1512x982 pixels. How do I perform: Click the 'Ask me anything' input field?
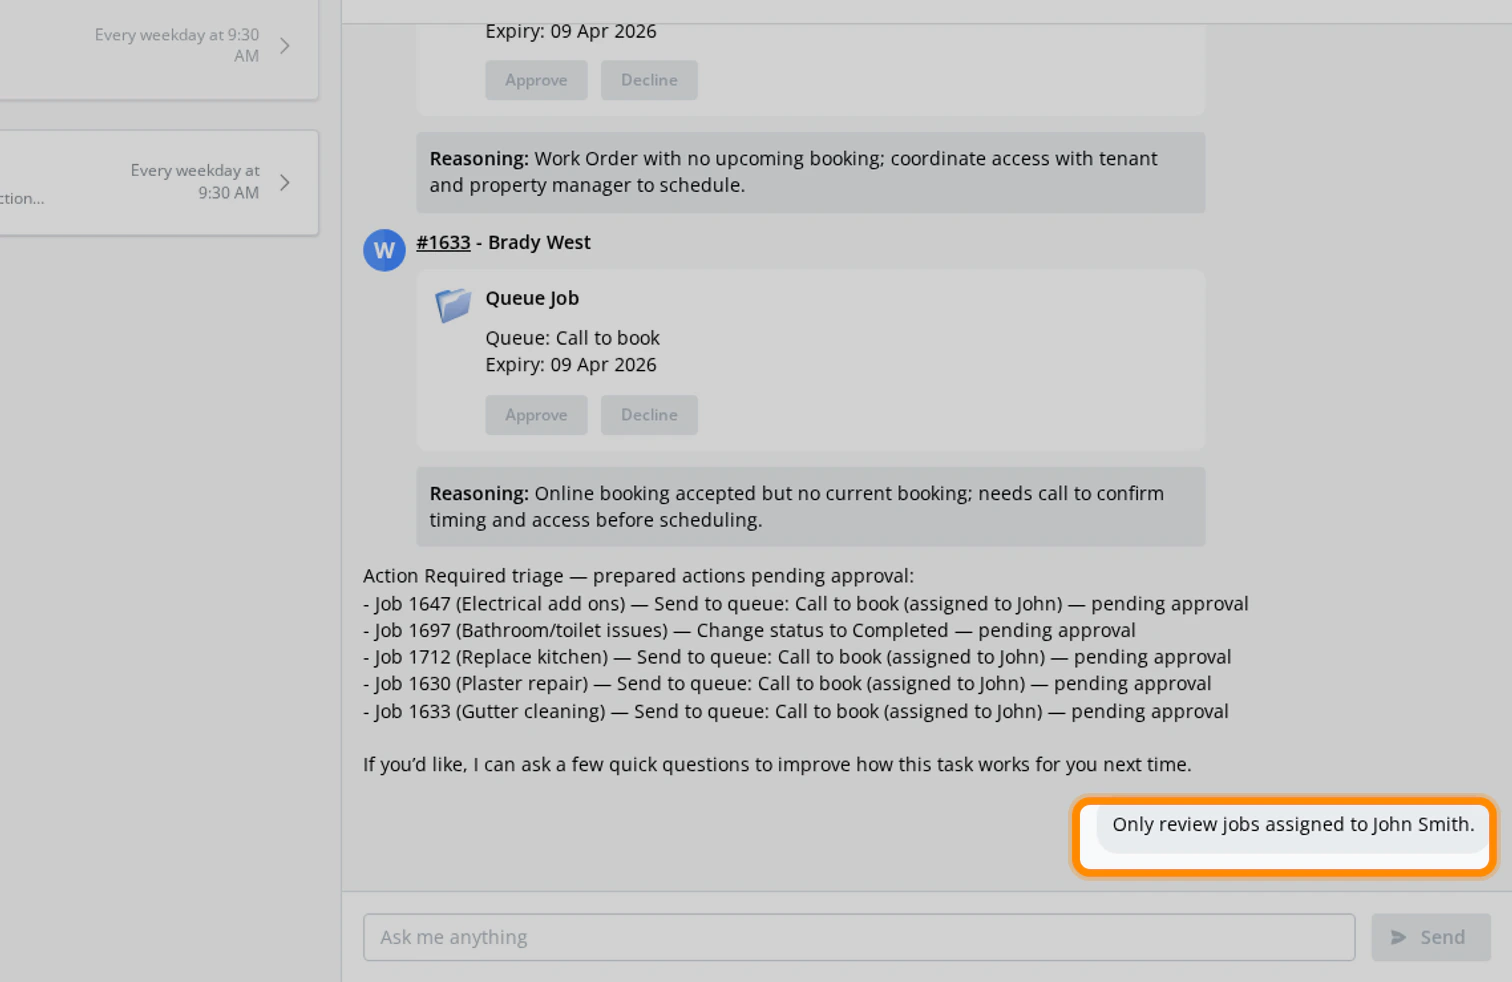(x=858, y=937)
